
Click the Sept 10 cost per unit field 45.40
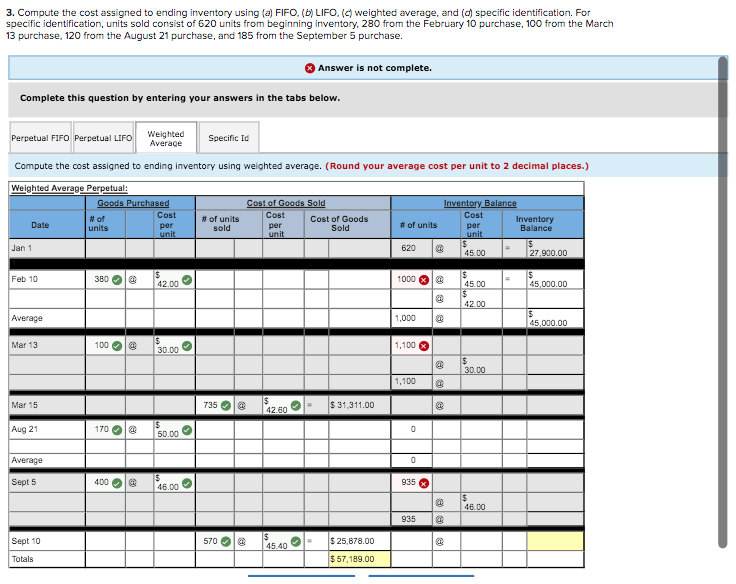tap(283, 541)
